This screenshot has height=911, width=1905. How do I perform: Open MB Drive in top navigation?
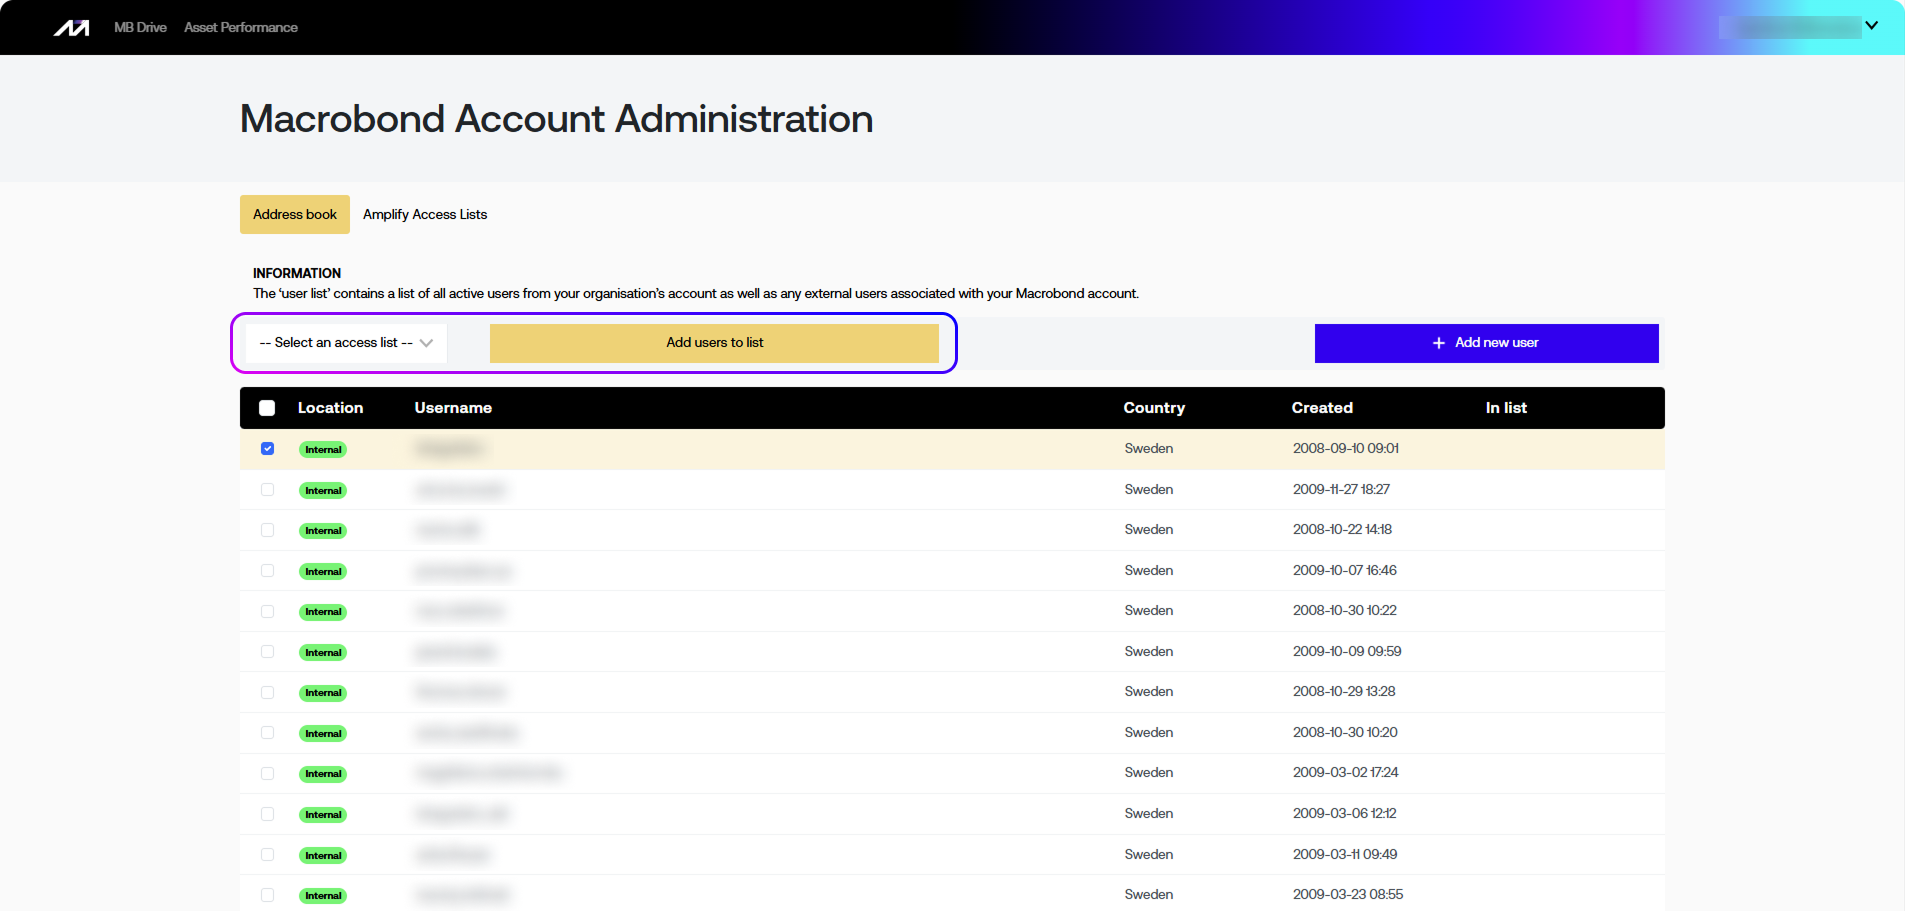[x=140, y=28]
